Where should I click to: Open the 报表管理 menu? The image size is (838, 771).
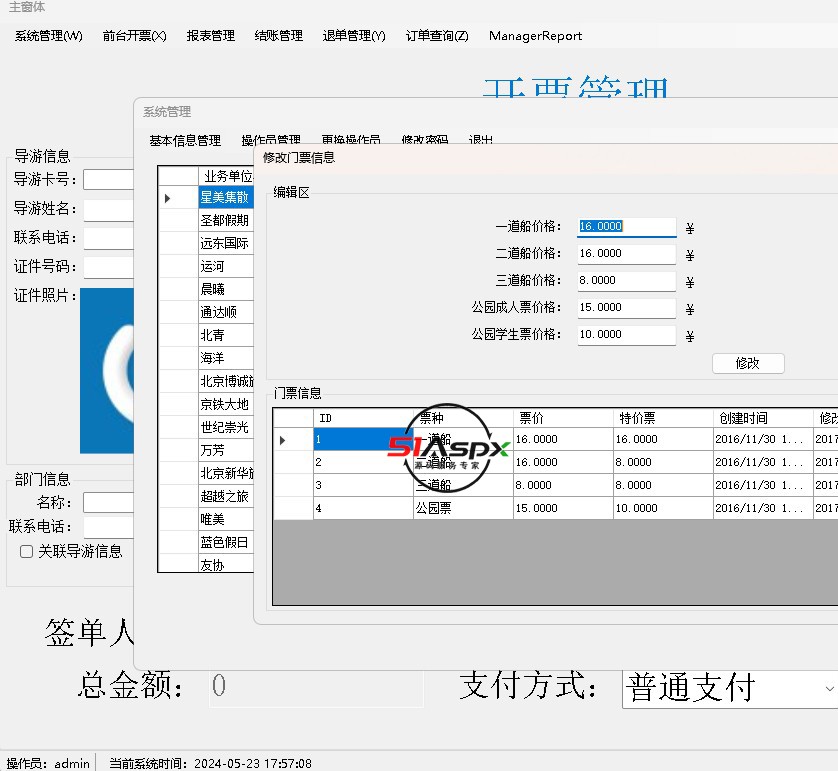click(211, 36)
